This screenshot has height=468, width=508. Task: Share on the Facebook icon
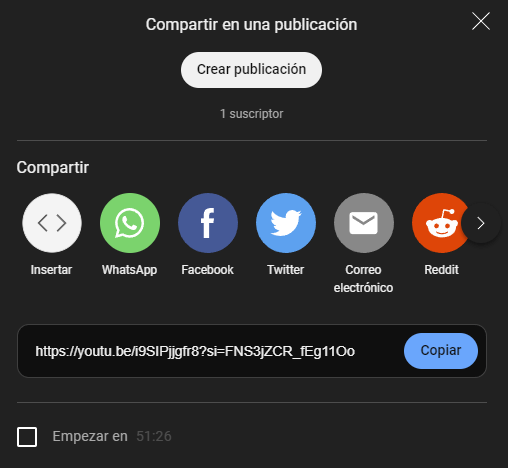208,223
